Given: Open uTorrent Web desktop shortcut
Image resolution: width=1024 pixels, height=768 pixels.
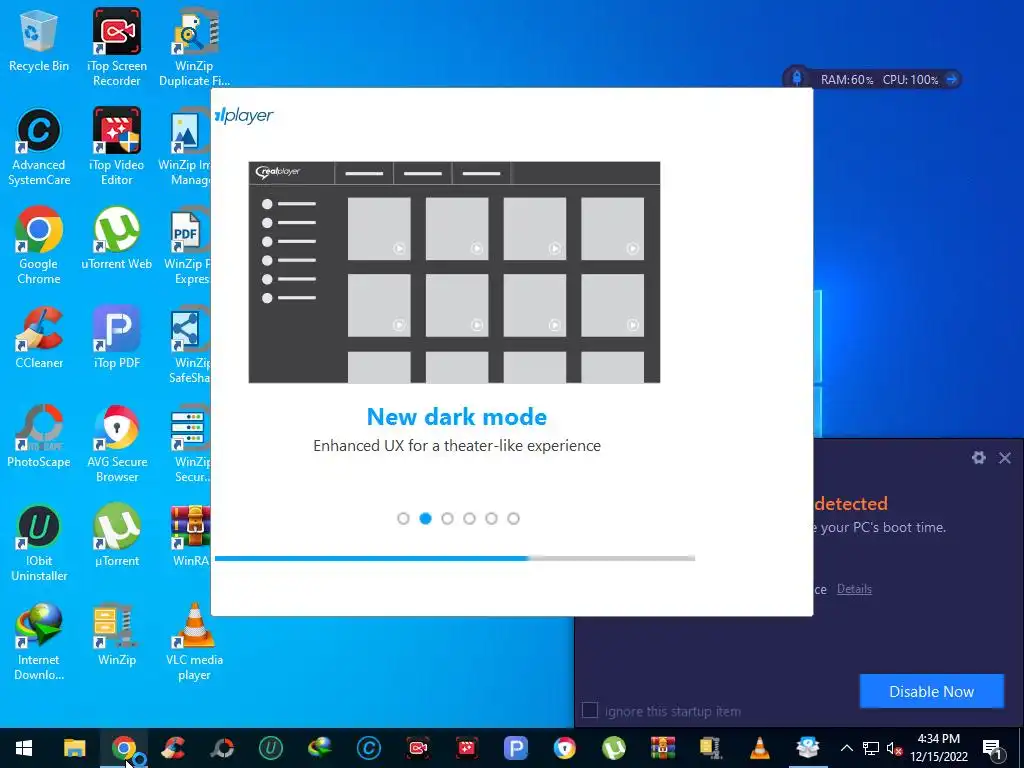Looking at the screenshot, I should [x=116, y=238].
